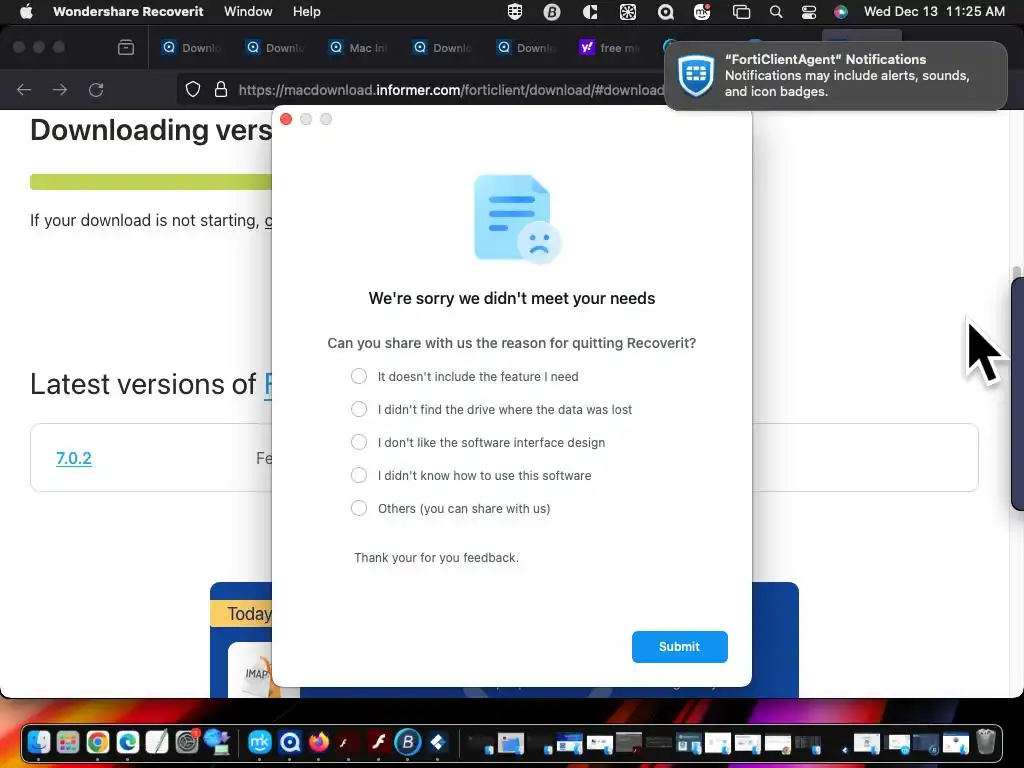Click the fan-shaped menu bar icon
This screenshot has height=768, width=1024.
click(x=628, y=12)
